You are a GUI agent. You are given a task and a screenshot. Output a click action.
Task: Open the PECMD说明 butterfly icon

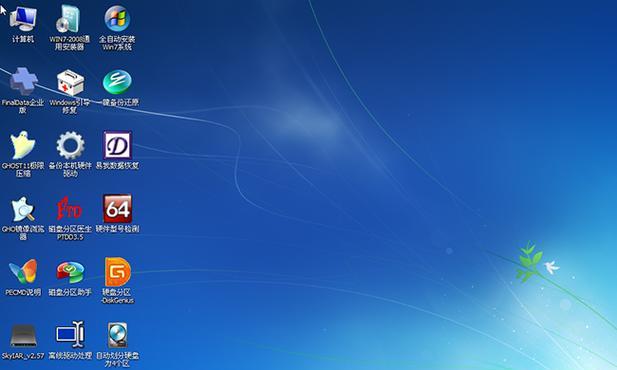23,272
